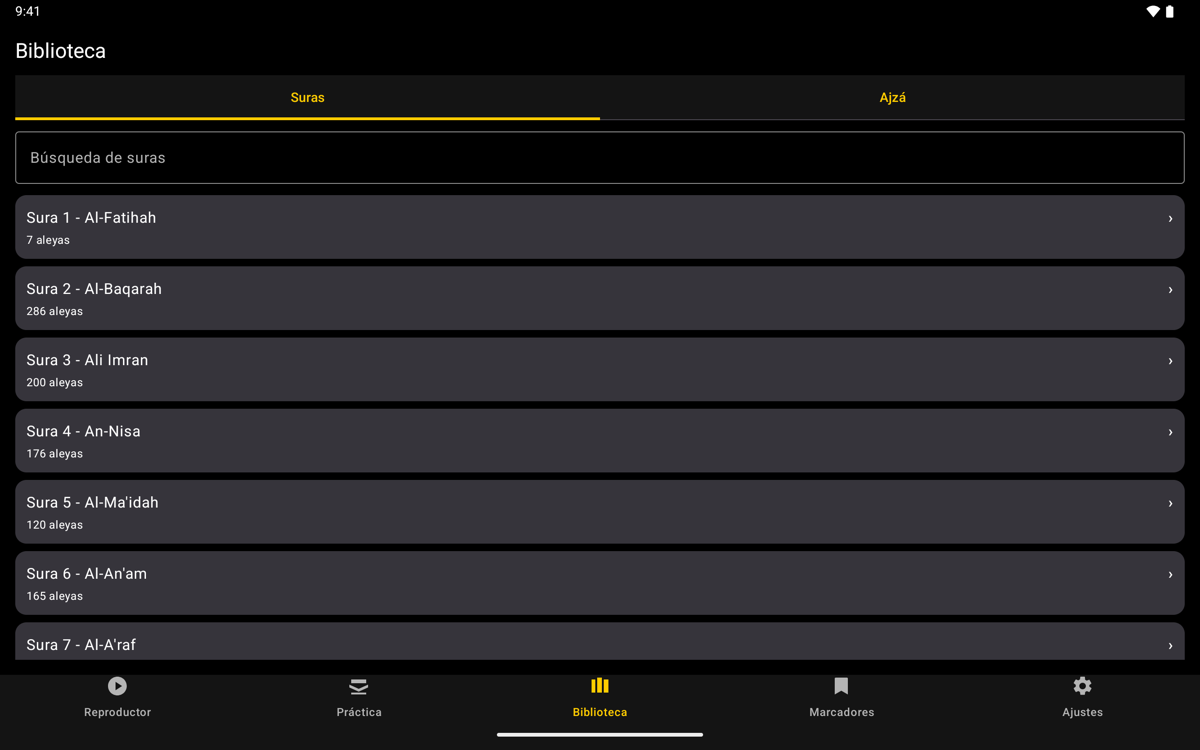Expand chevron for Sura 5 Al-Ma'idah

pos(1170,503)
